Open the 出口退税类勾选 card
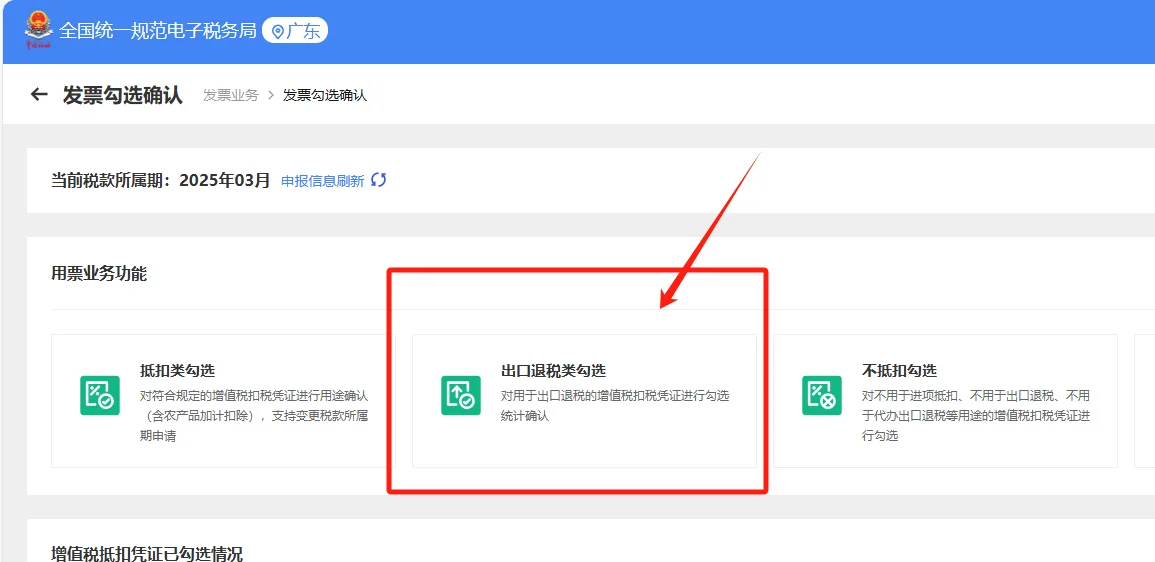 [x=584, y=401]
